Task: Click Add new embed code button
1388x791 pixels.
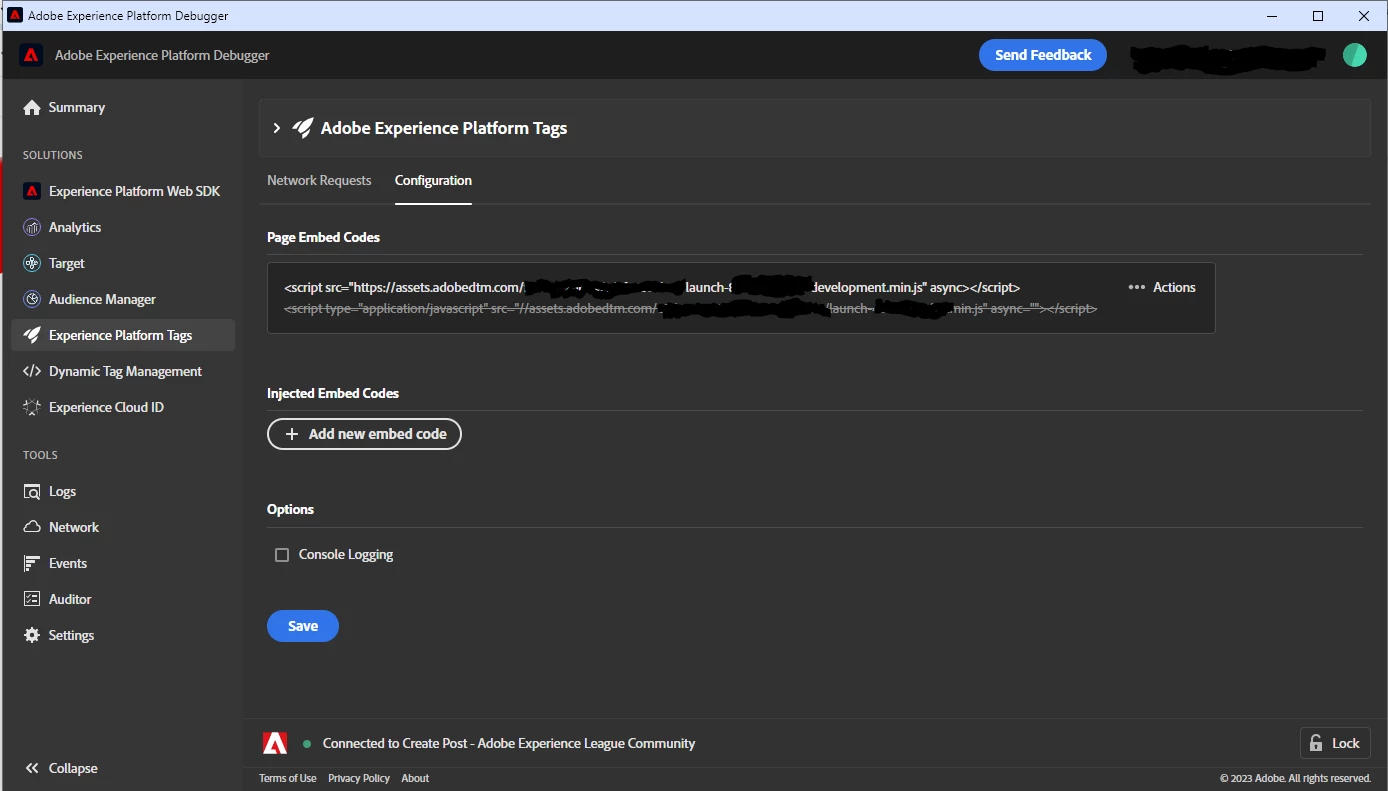Action: pos(364,434)
